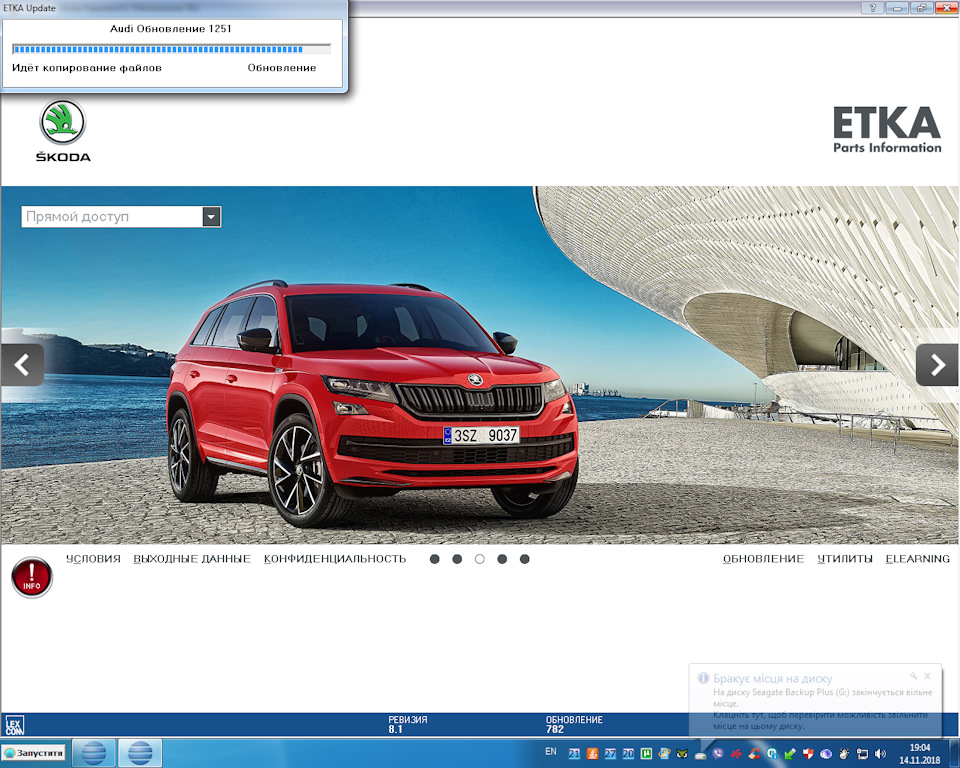Viewport: 960px width, 768px height.
Task: Click the red-white shield antivirus tray icon
Action: [x=808, y=754]
